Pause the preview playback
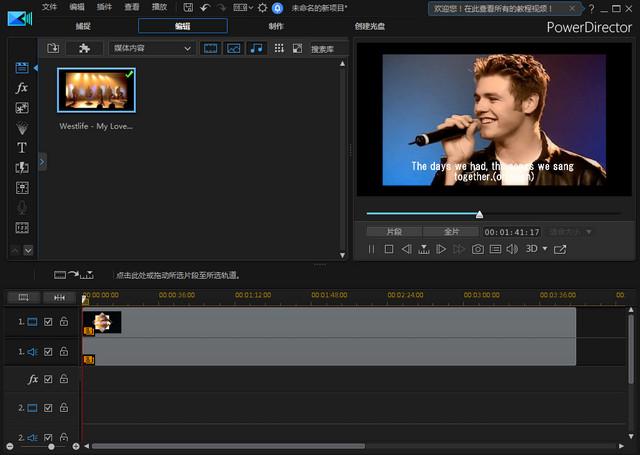Viewport: 640px width, 455px height. tap(371, 249)
